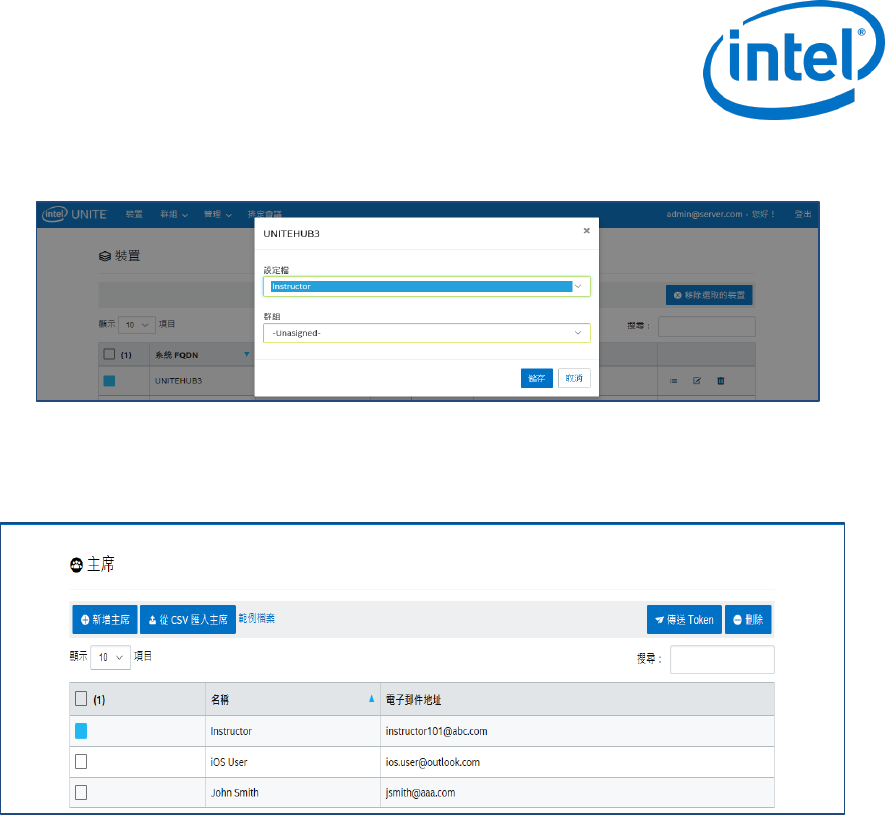This screenshot has width=885, height=815.
Task: Click the 從 CSV 匯入主席 button
Action: 188,620
